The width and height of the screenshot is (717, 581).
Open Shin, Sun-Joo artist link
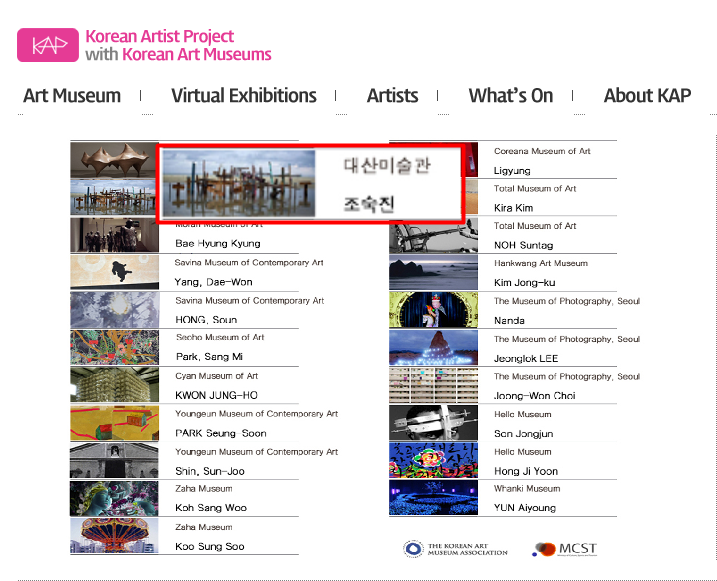(209, 471)
